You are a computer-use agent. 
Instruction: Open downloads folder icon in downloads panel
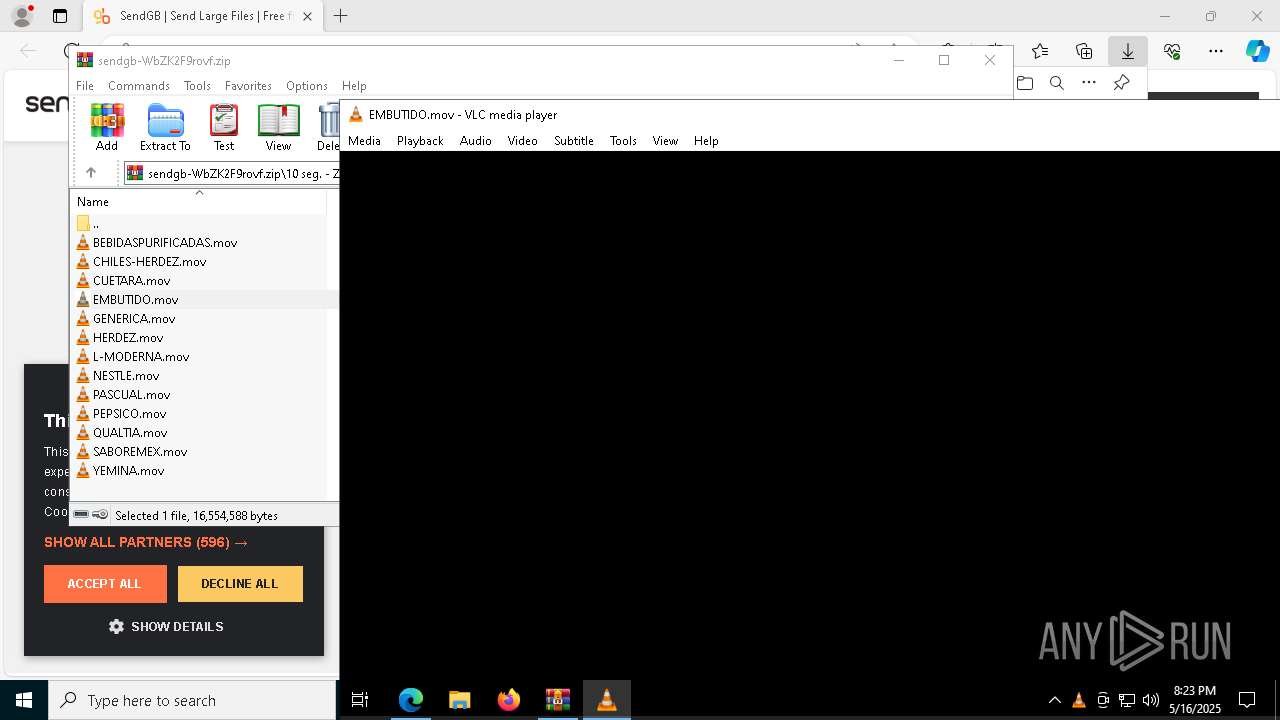(x=1025, y=83)
